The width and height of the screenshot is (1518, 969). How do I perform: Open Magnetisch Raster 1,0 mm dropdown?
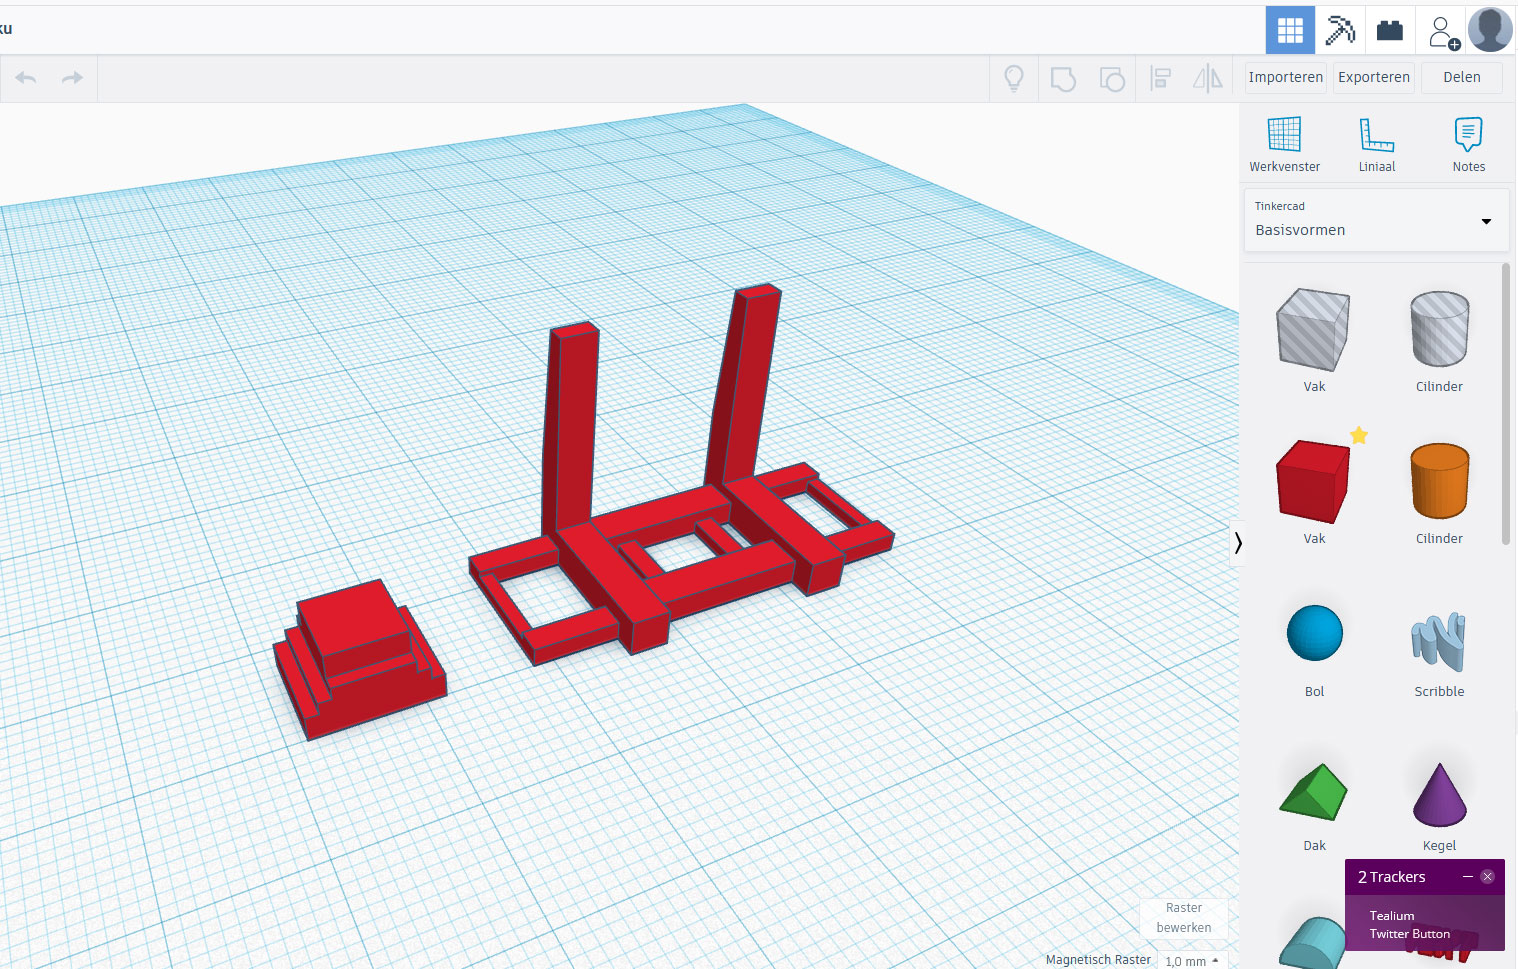(1192, 960)
